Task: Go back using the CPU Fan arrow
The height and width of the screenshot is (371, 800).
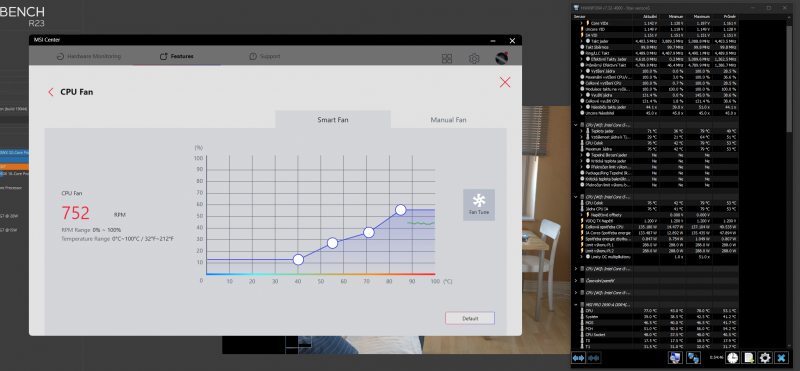Action: pos(51,92)
